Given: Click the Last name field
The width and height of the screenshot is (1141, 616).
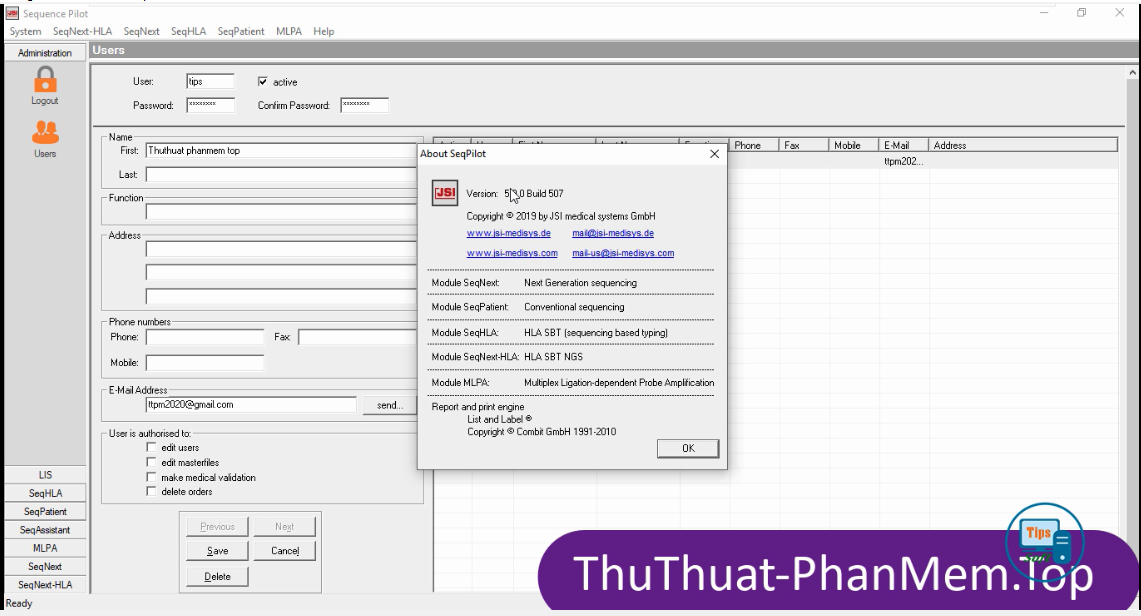Looking at the screenshot, I should (282, 175).
